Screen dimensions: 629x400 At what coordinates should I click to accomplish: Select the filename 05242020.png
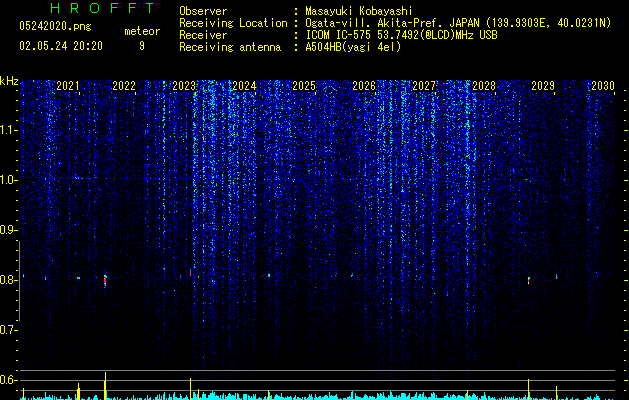tap(55, 27)
